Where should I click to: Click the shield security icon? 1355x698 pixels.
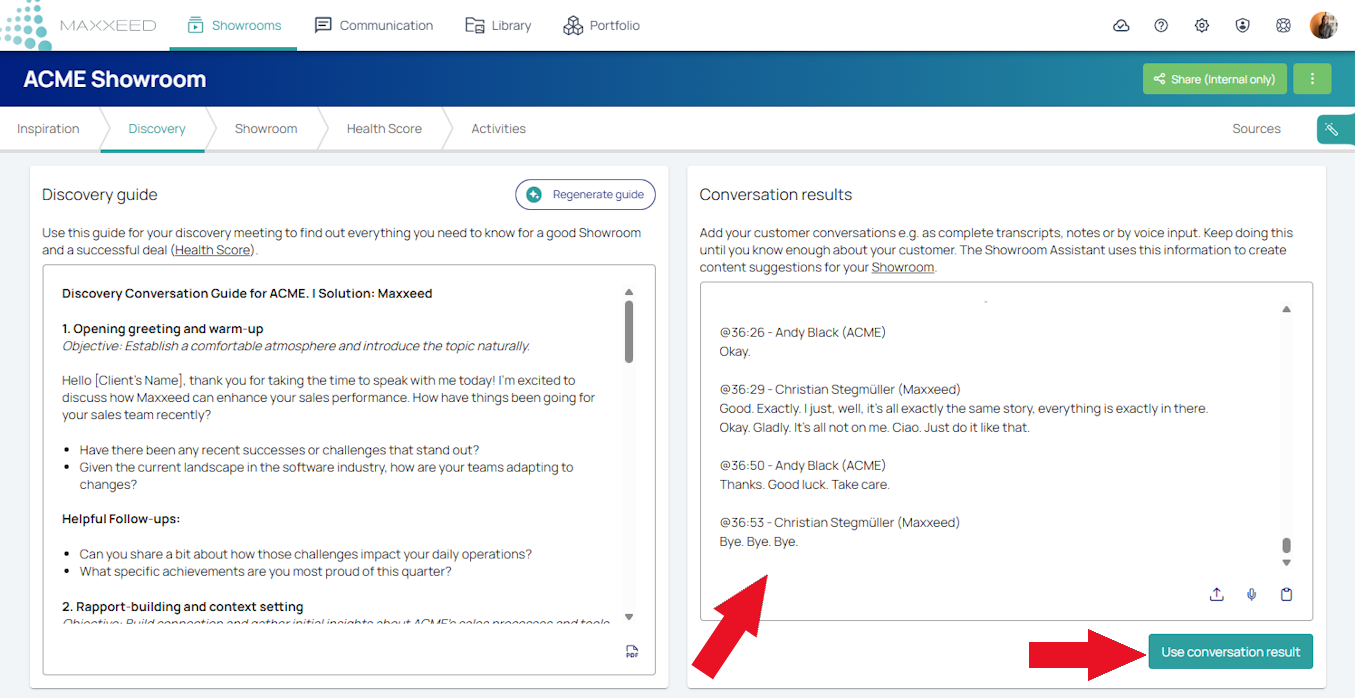[1242, 26]
